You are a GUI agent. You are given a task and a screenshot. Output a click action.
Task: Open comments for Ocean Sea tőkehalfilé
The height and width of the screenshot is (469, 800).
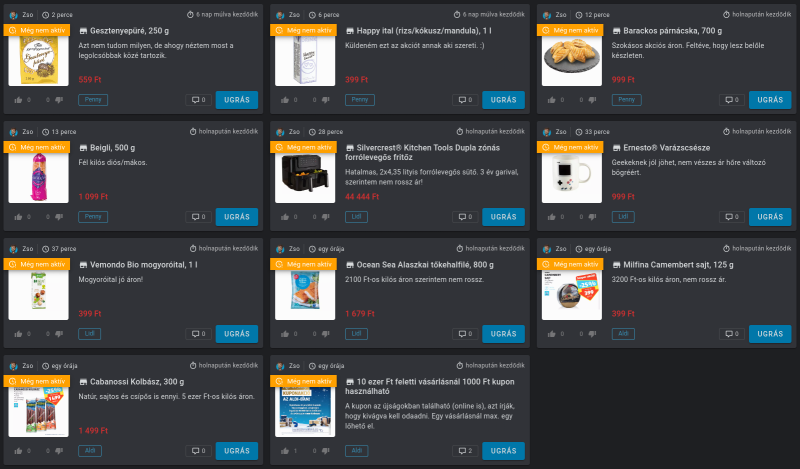(x=465, y=334)
